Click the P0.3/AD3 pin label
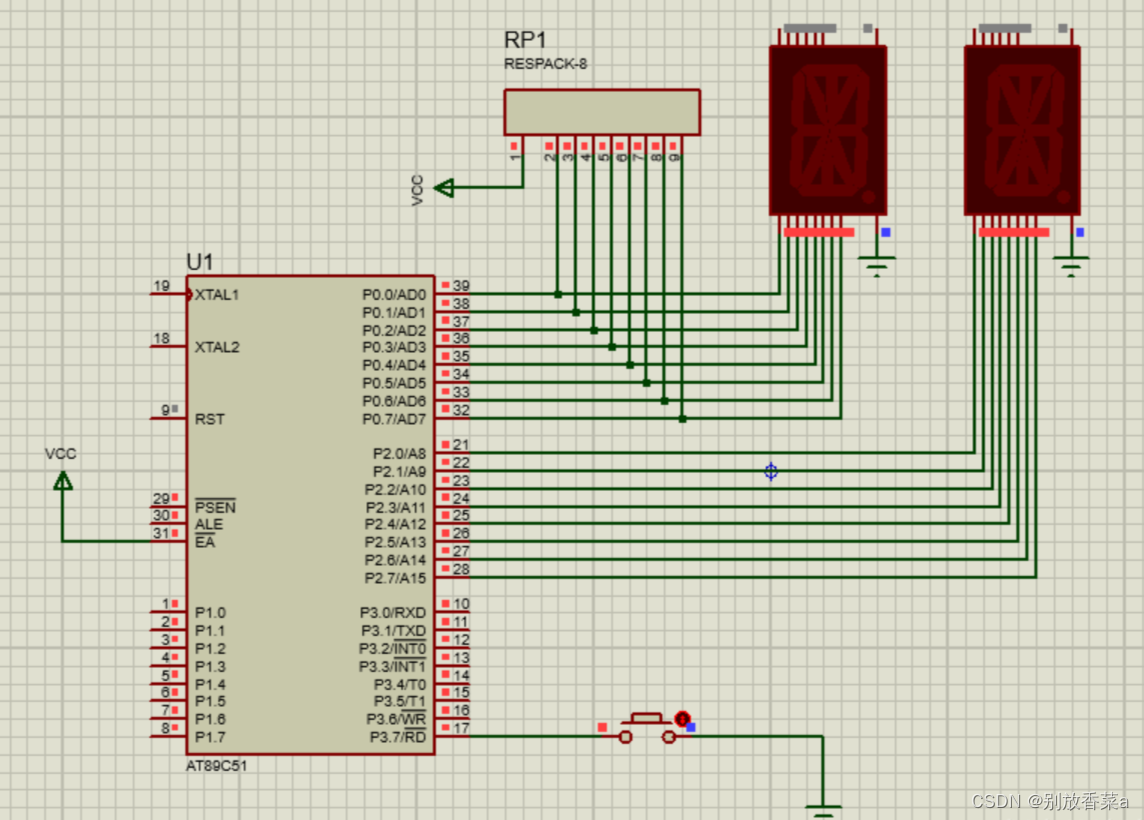1144x820 pixels. [394, 347]
